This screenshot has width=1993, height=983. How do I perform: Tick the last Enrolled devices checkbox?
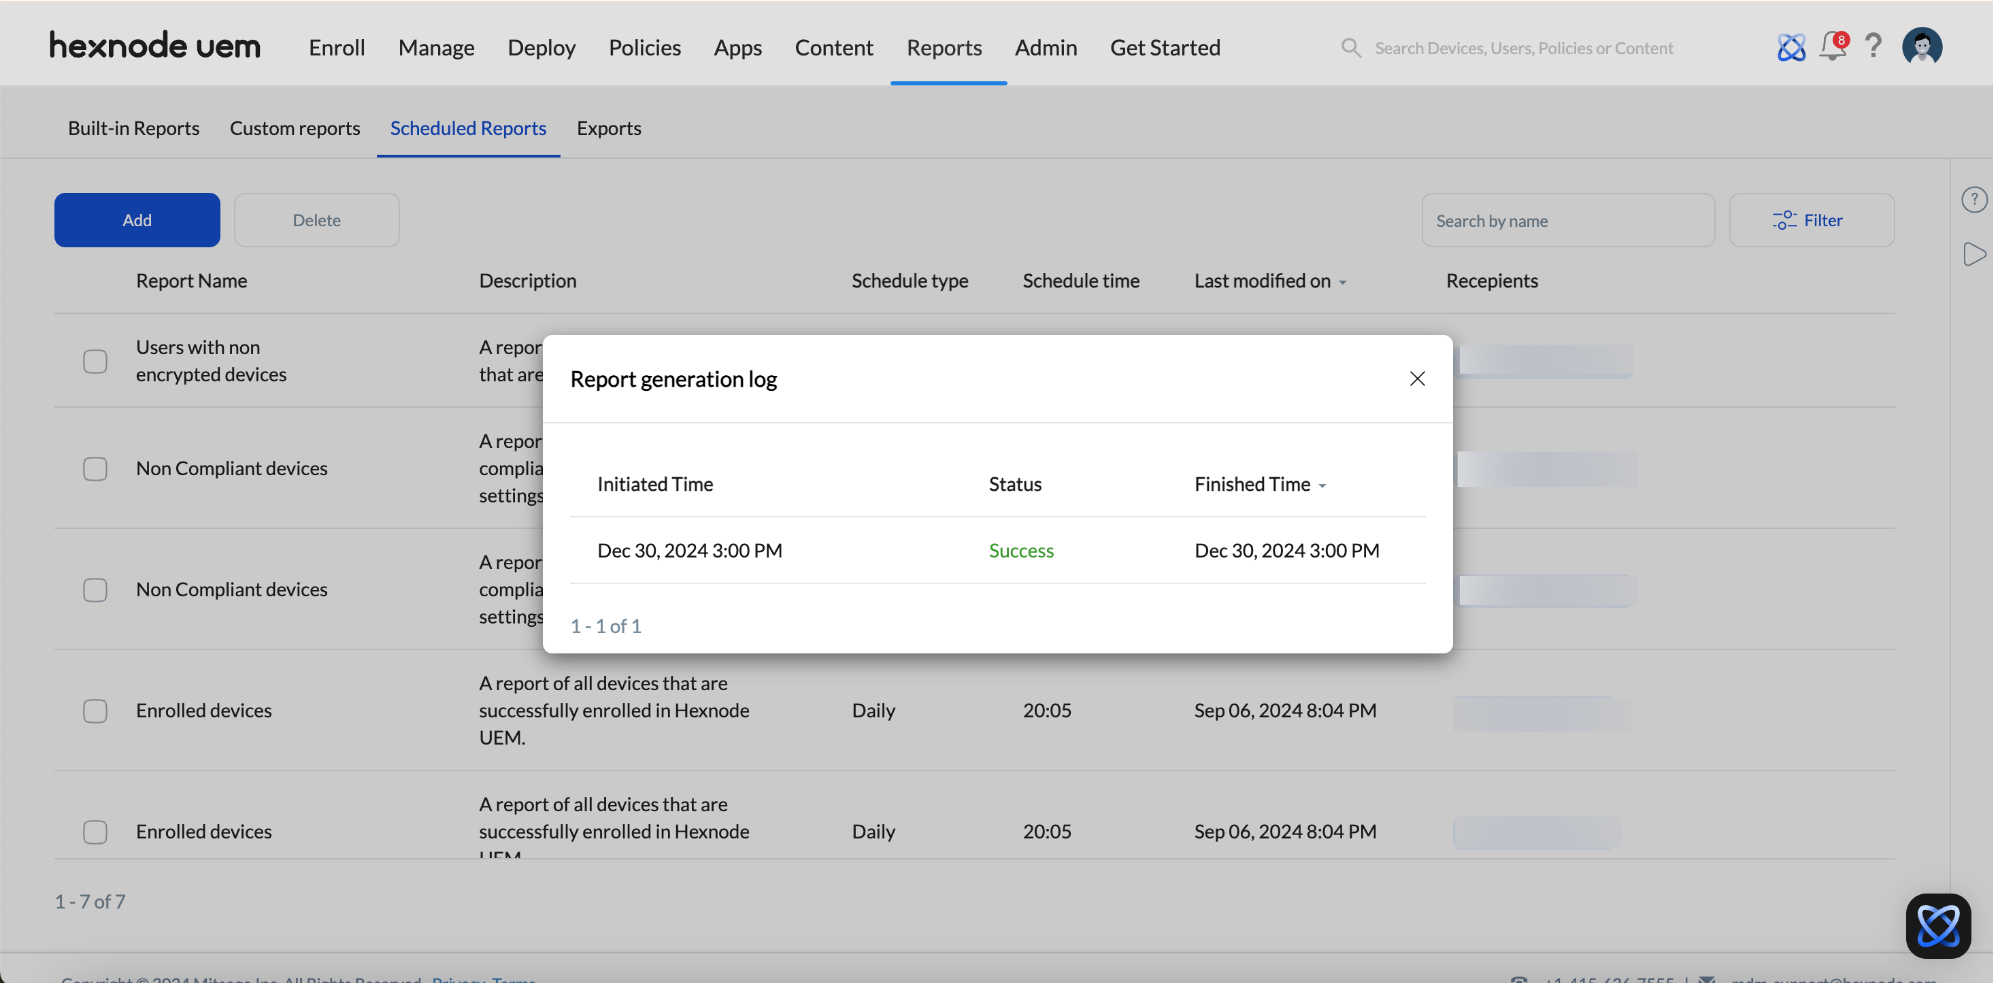[95, 832]
